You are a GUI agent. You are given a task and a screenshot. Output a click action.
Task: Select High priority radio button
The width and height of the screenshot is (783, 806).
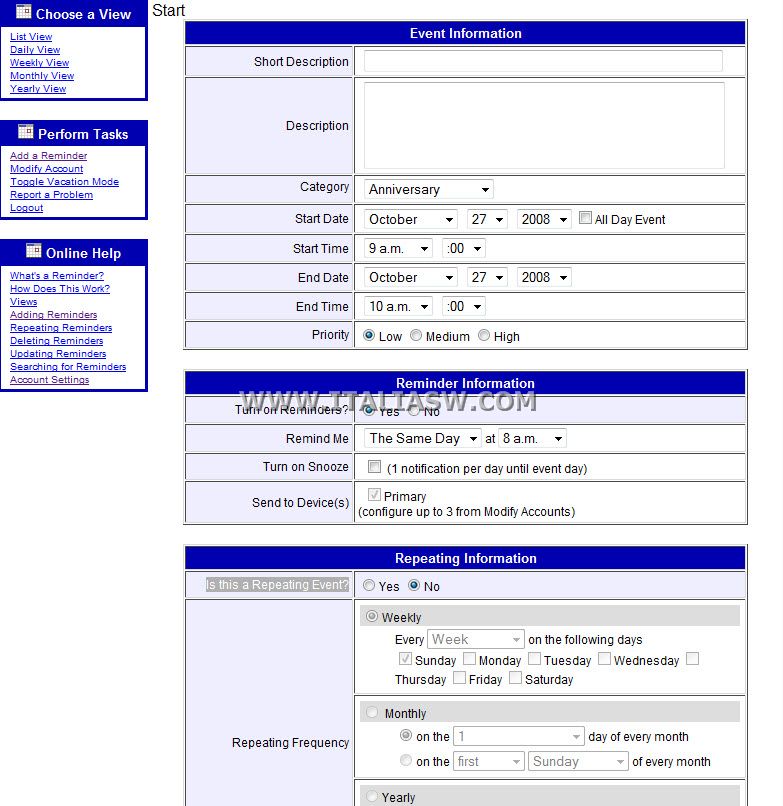click(484, 336)
